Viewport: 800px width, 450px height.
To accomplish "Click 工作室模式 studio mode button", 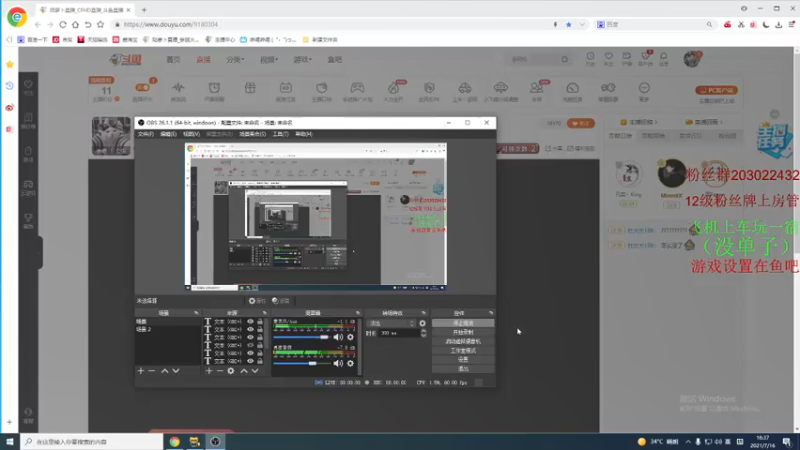I will pos(463,351).
